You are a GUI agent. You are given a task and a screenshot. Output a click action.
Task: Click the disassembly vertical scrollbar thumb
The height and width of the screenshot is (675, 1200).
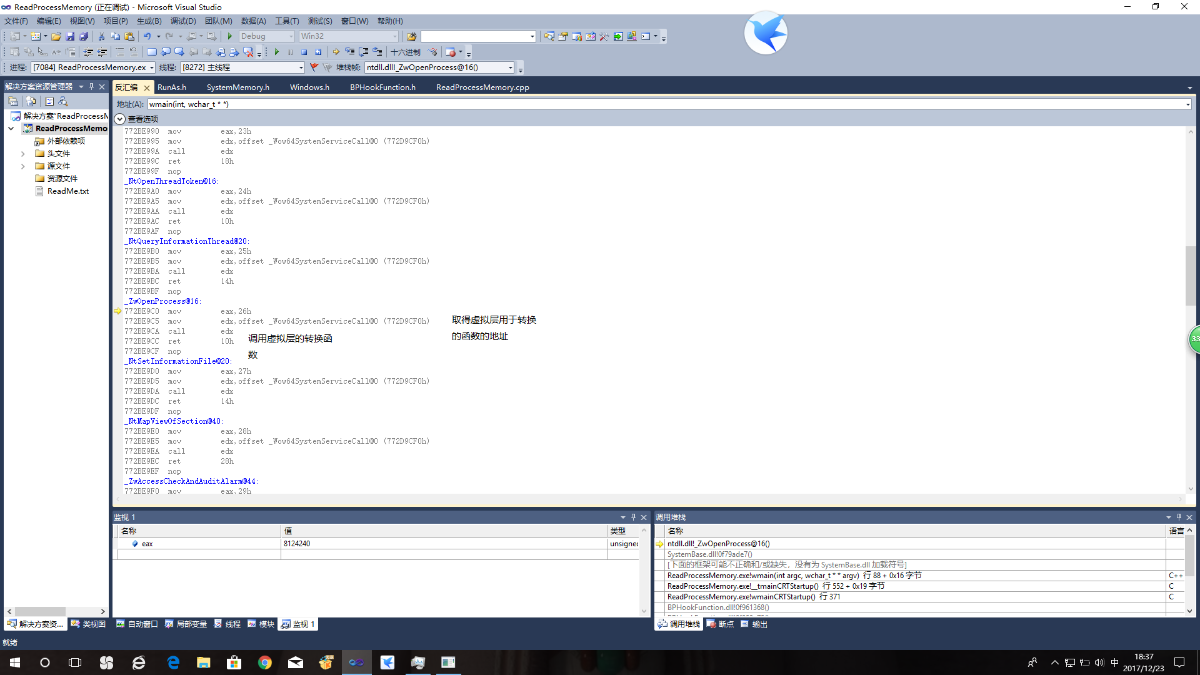1190,276
